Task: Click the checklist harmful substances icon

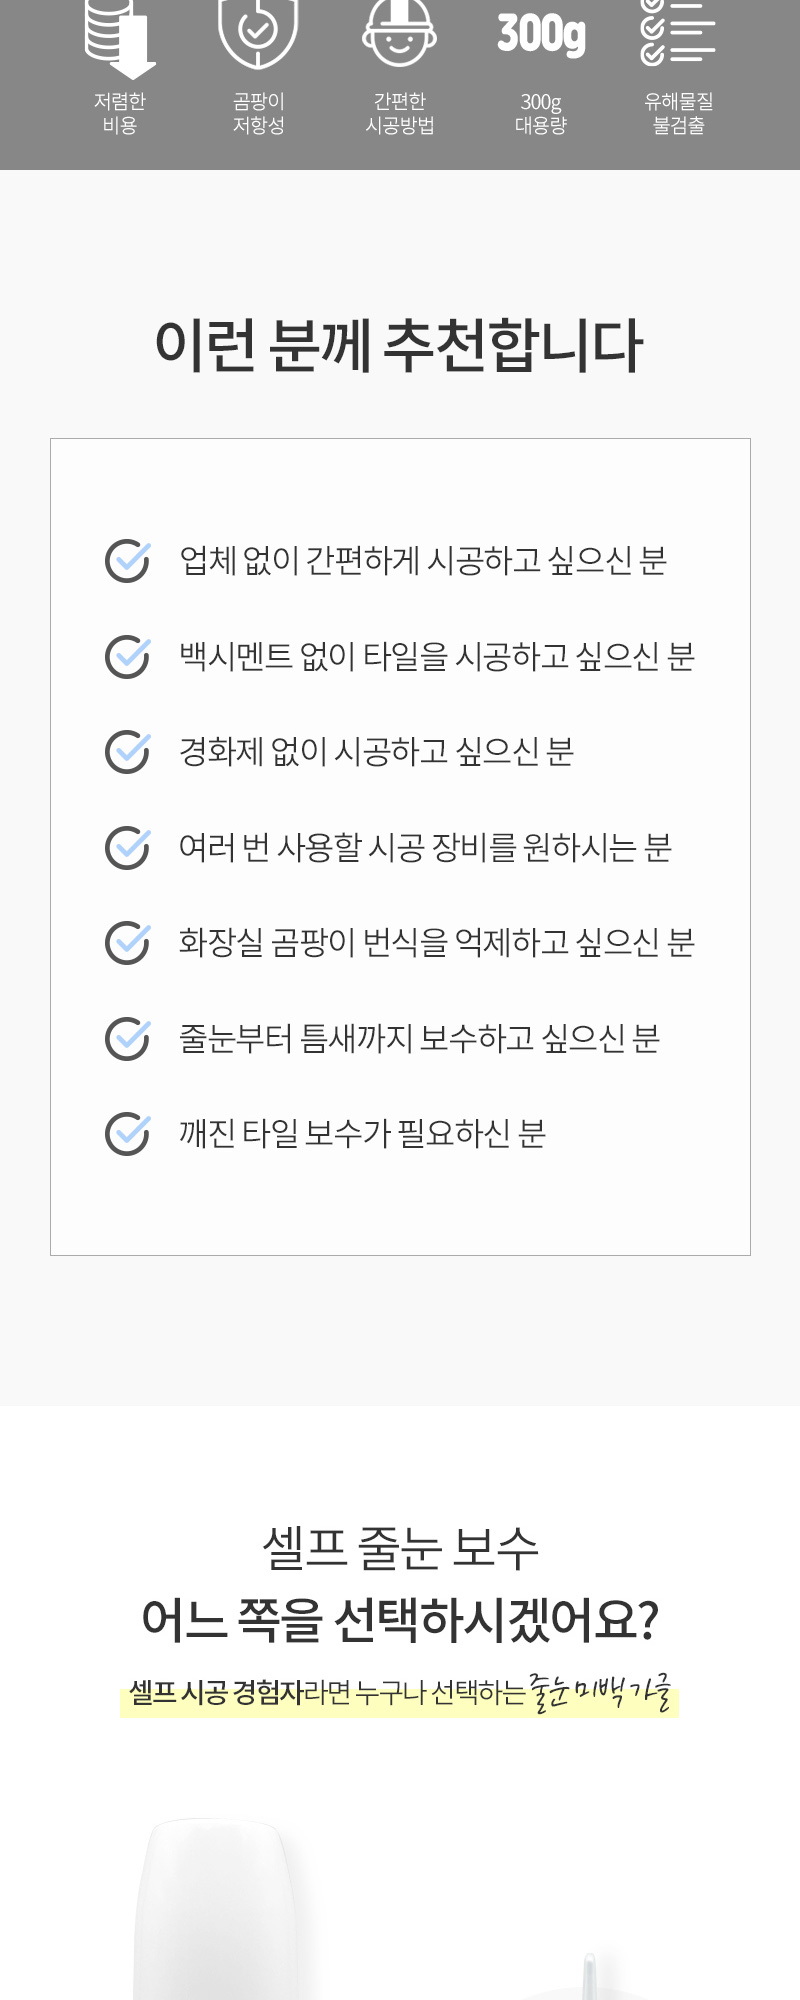Action: [x=678, y=32]
